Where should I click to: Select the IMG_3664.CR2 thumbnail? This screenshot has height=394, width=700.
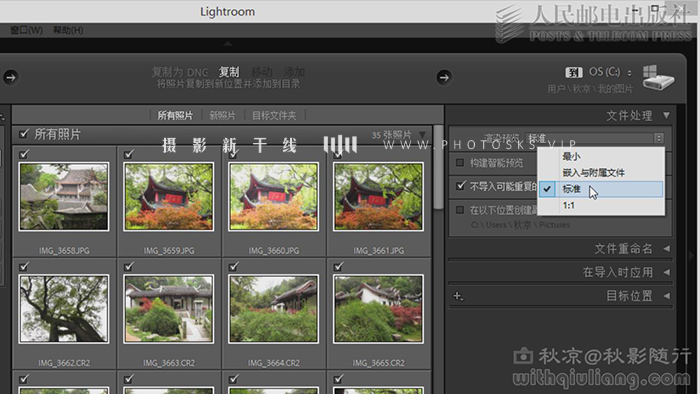[x=274, y=309]
